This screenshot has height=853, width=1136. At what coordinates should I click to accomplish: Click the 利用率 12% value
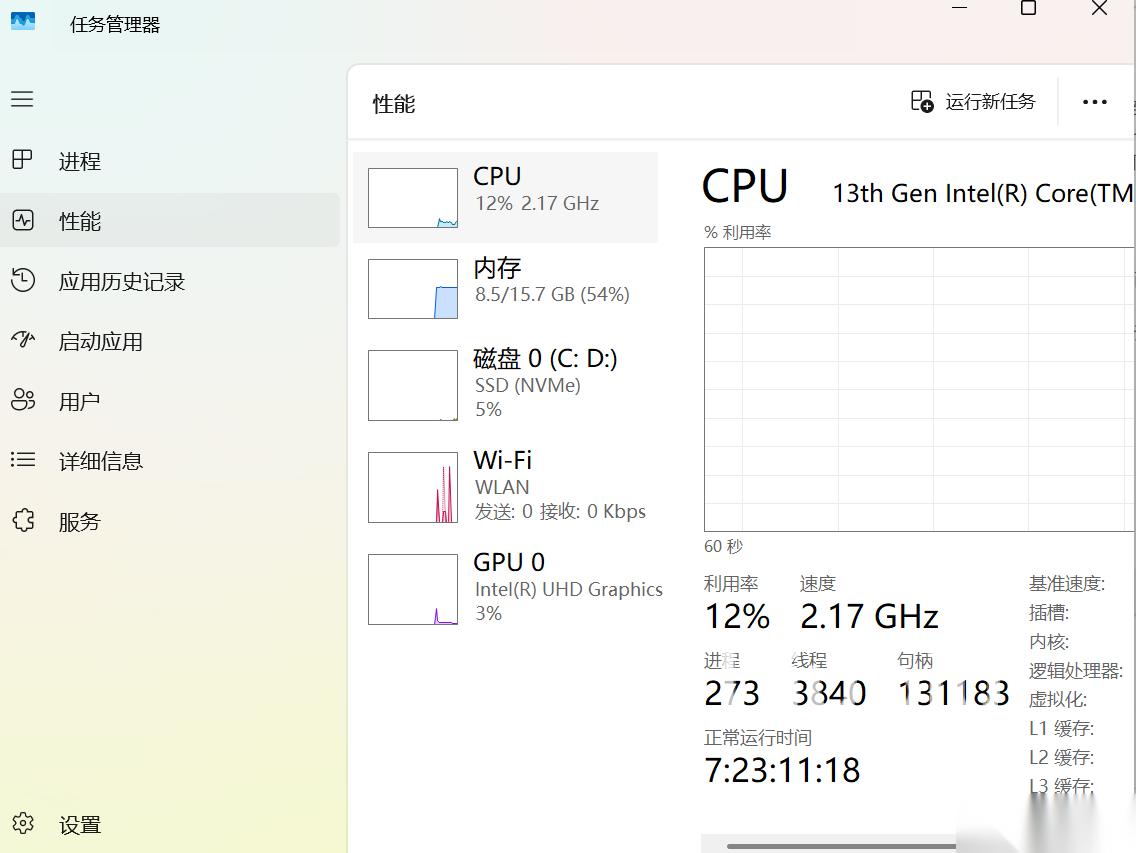coord(737,617)
